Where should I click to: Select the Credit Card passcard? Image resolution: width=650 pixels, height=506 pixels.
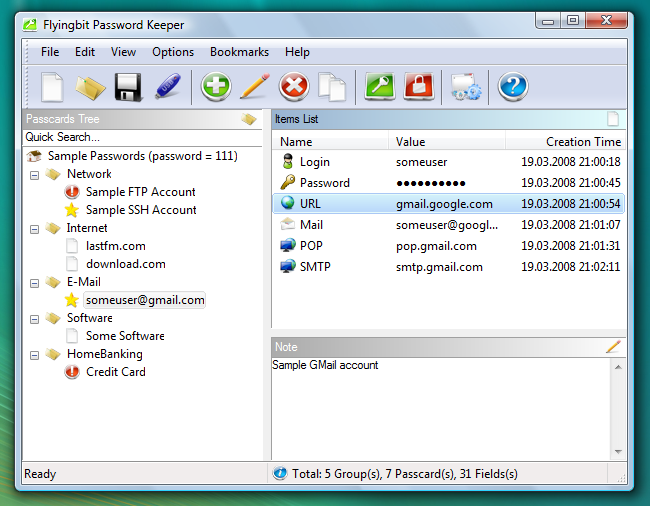116,372
